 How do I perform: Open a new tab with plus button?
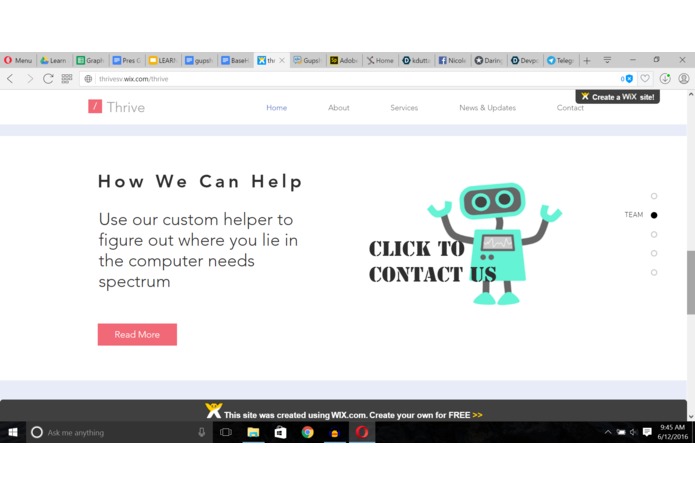click(x=587, y=61)
